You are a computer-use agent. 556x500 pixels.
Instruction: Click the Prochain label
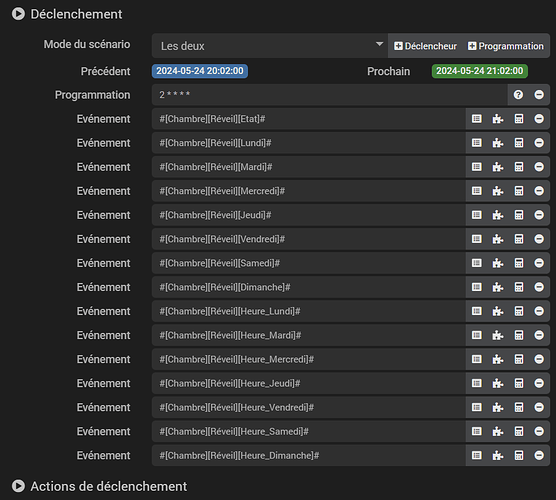(x=388, y=71)
